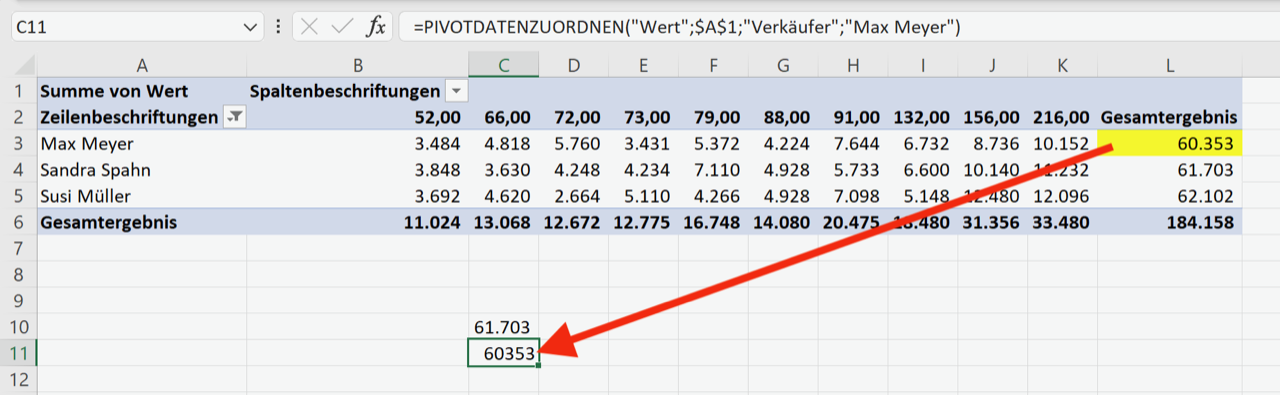
Task: Select column I header
Action: pos(923,65)
